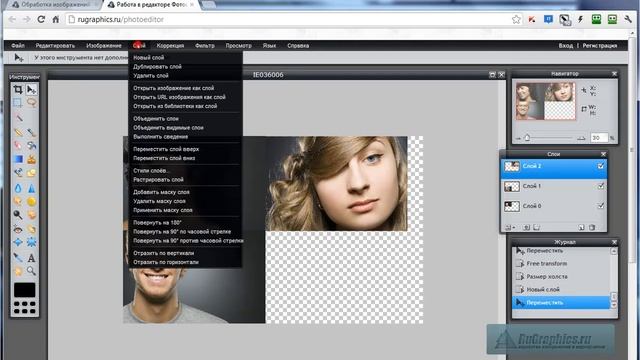Select the rectangular Marquee tool
The height and width of the screenshot is (360, 640).
(x=18, y=103)
